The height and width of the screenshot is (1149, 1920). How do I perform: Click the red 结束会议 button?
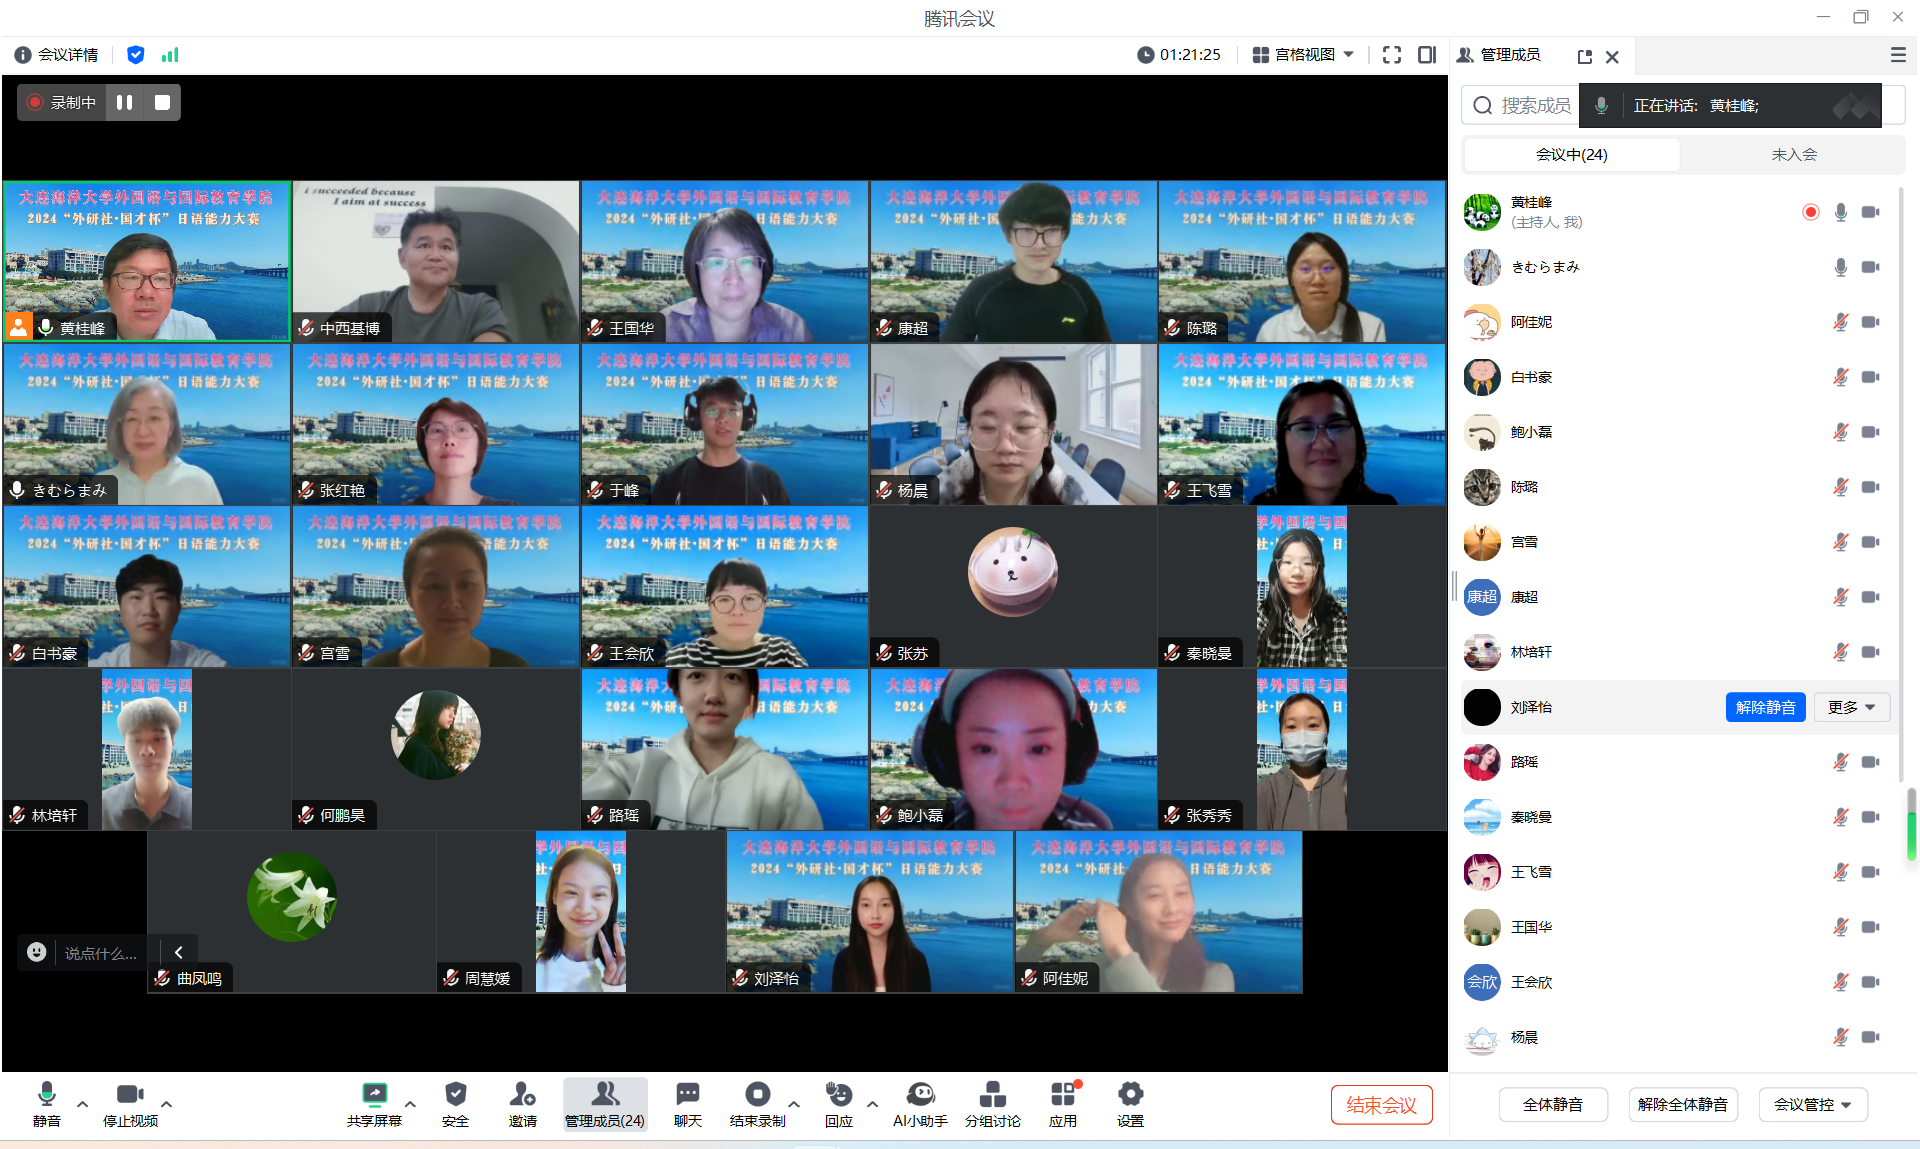(1381, 1105)
